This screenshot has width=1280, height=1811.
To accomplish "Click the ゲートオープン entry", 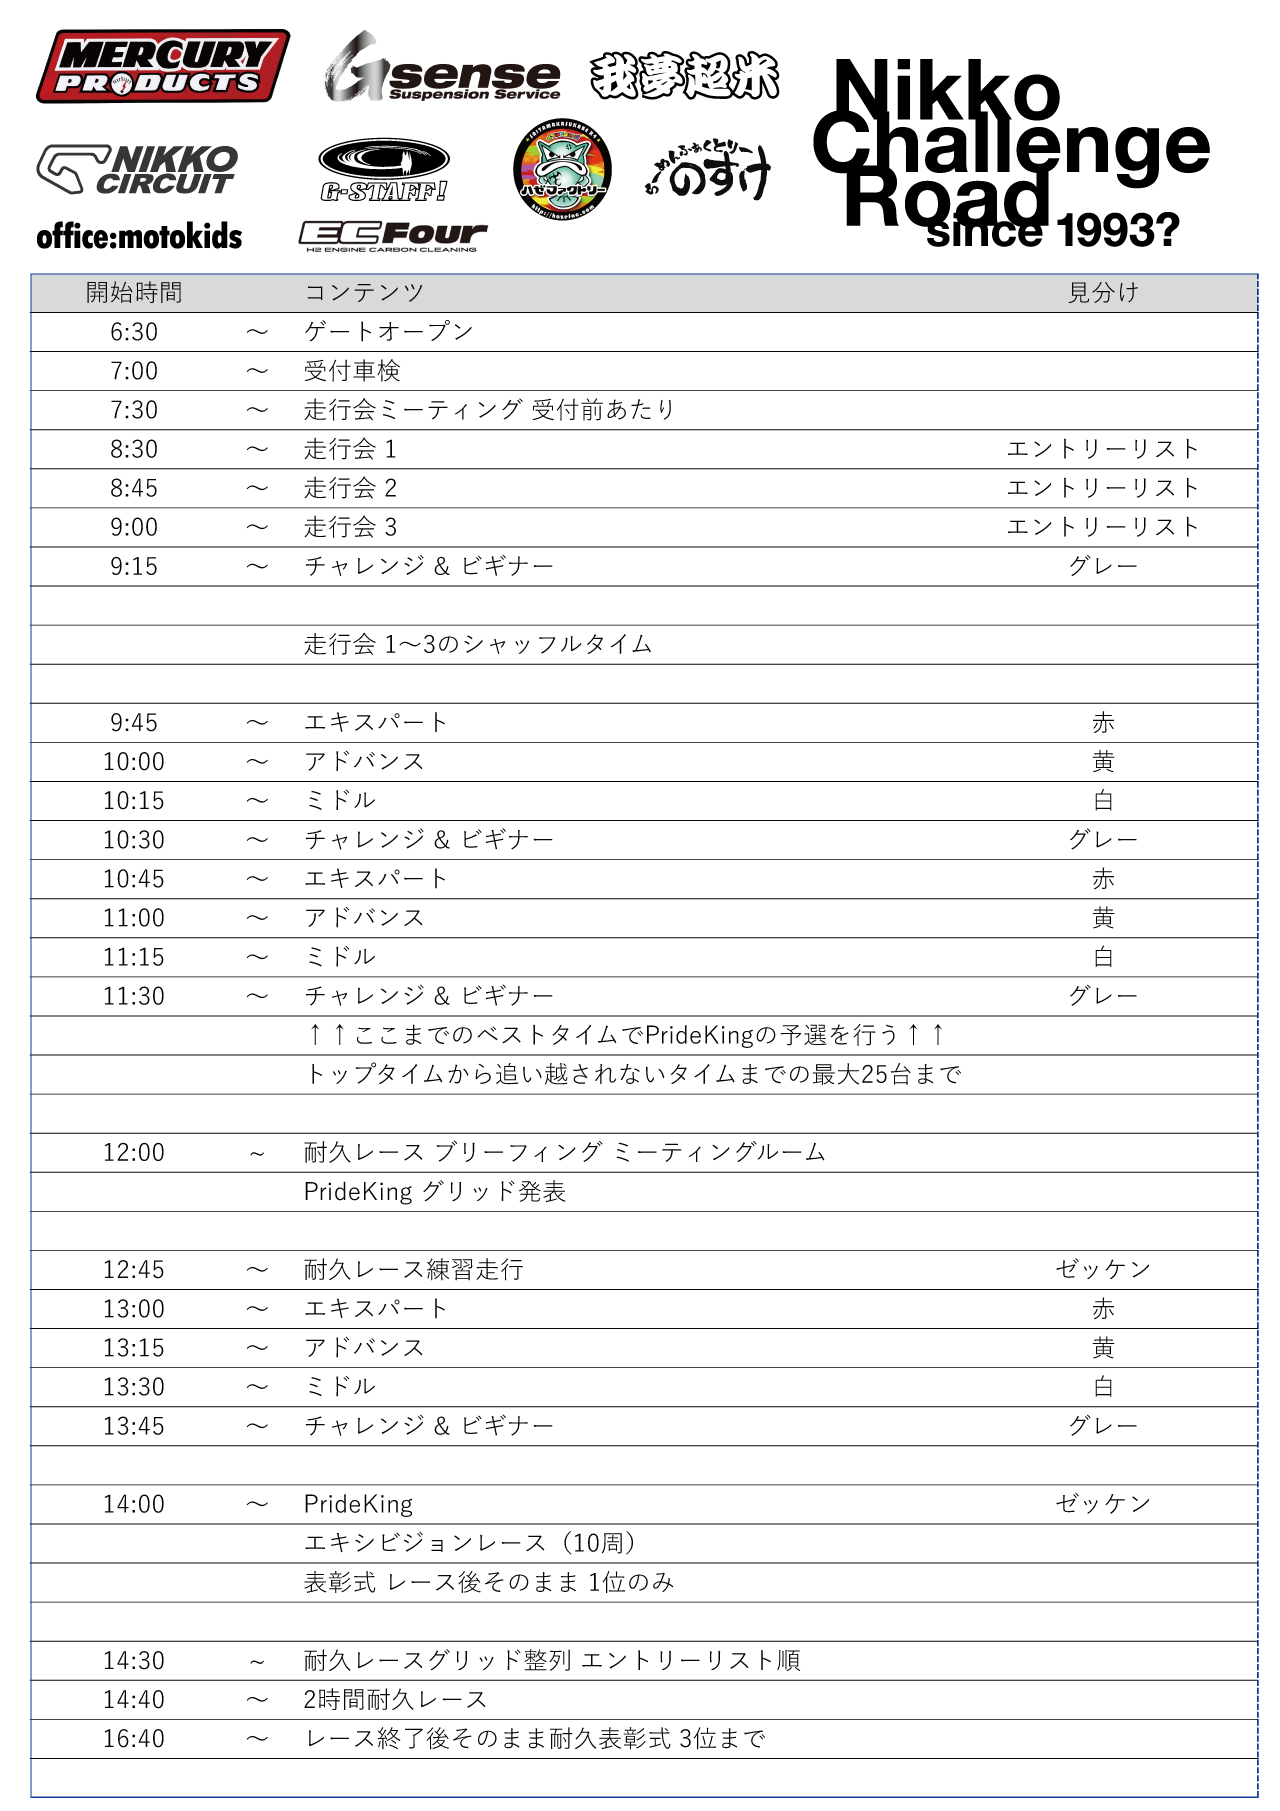I will point(388,332).
